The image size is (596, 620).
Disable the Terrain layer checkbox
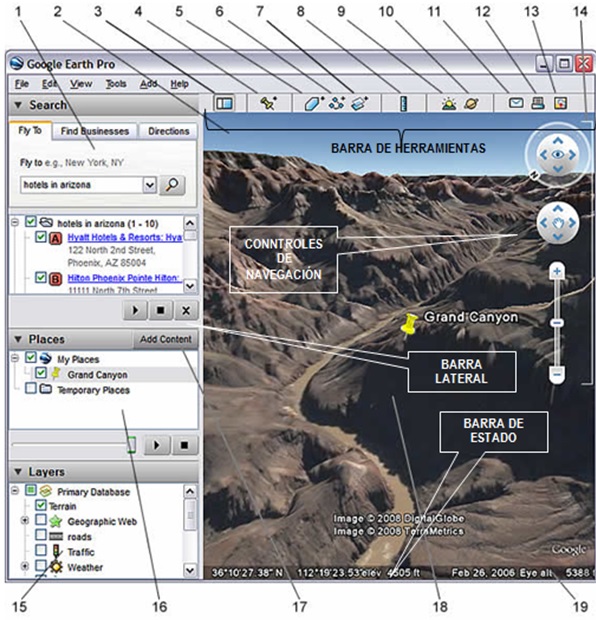coord(41,505)
